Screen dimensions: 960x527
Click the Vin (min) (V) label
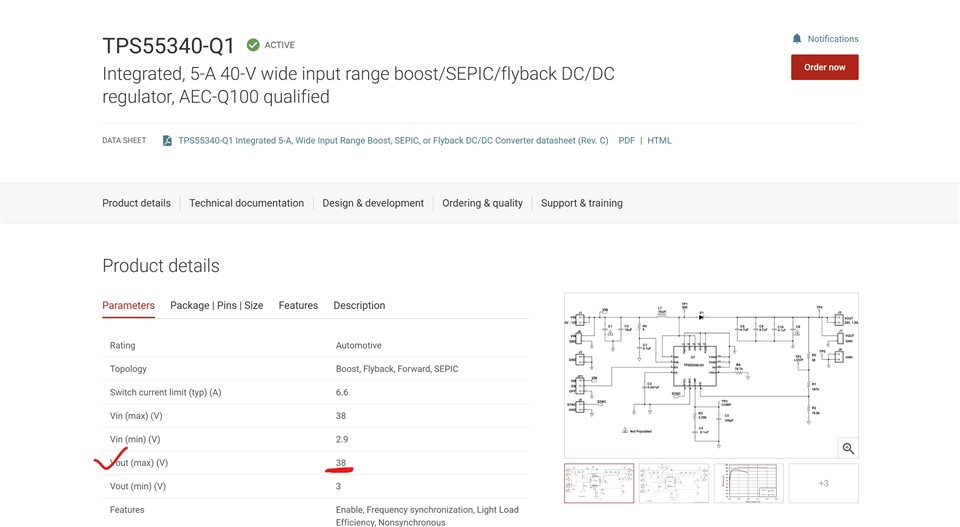tap(135, 439)
